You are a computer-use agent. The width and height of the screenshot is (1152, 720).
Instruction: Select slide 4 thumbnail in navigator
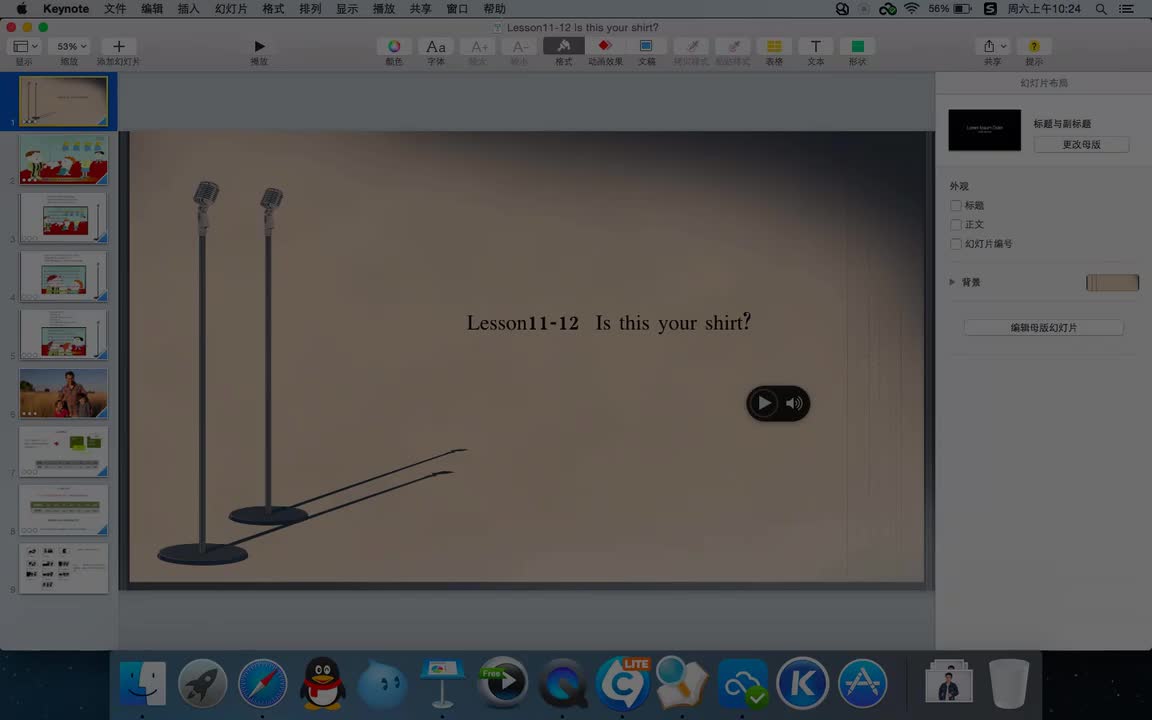tap(63, 276)
